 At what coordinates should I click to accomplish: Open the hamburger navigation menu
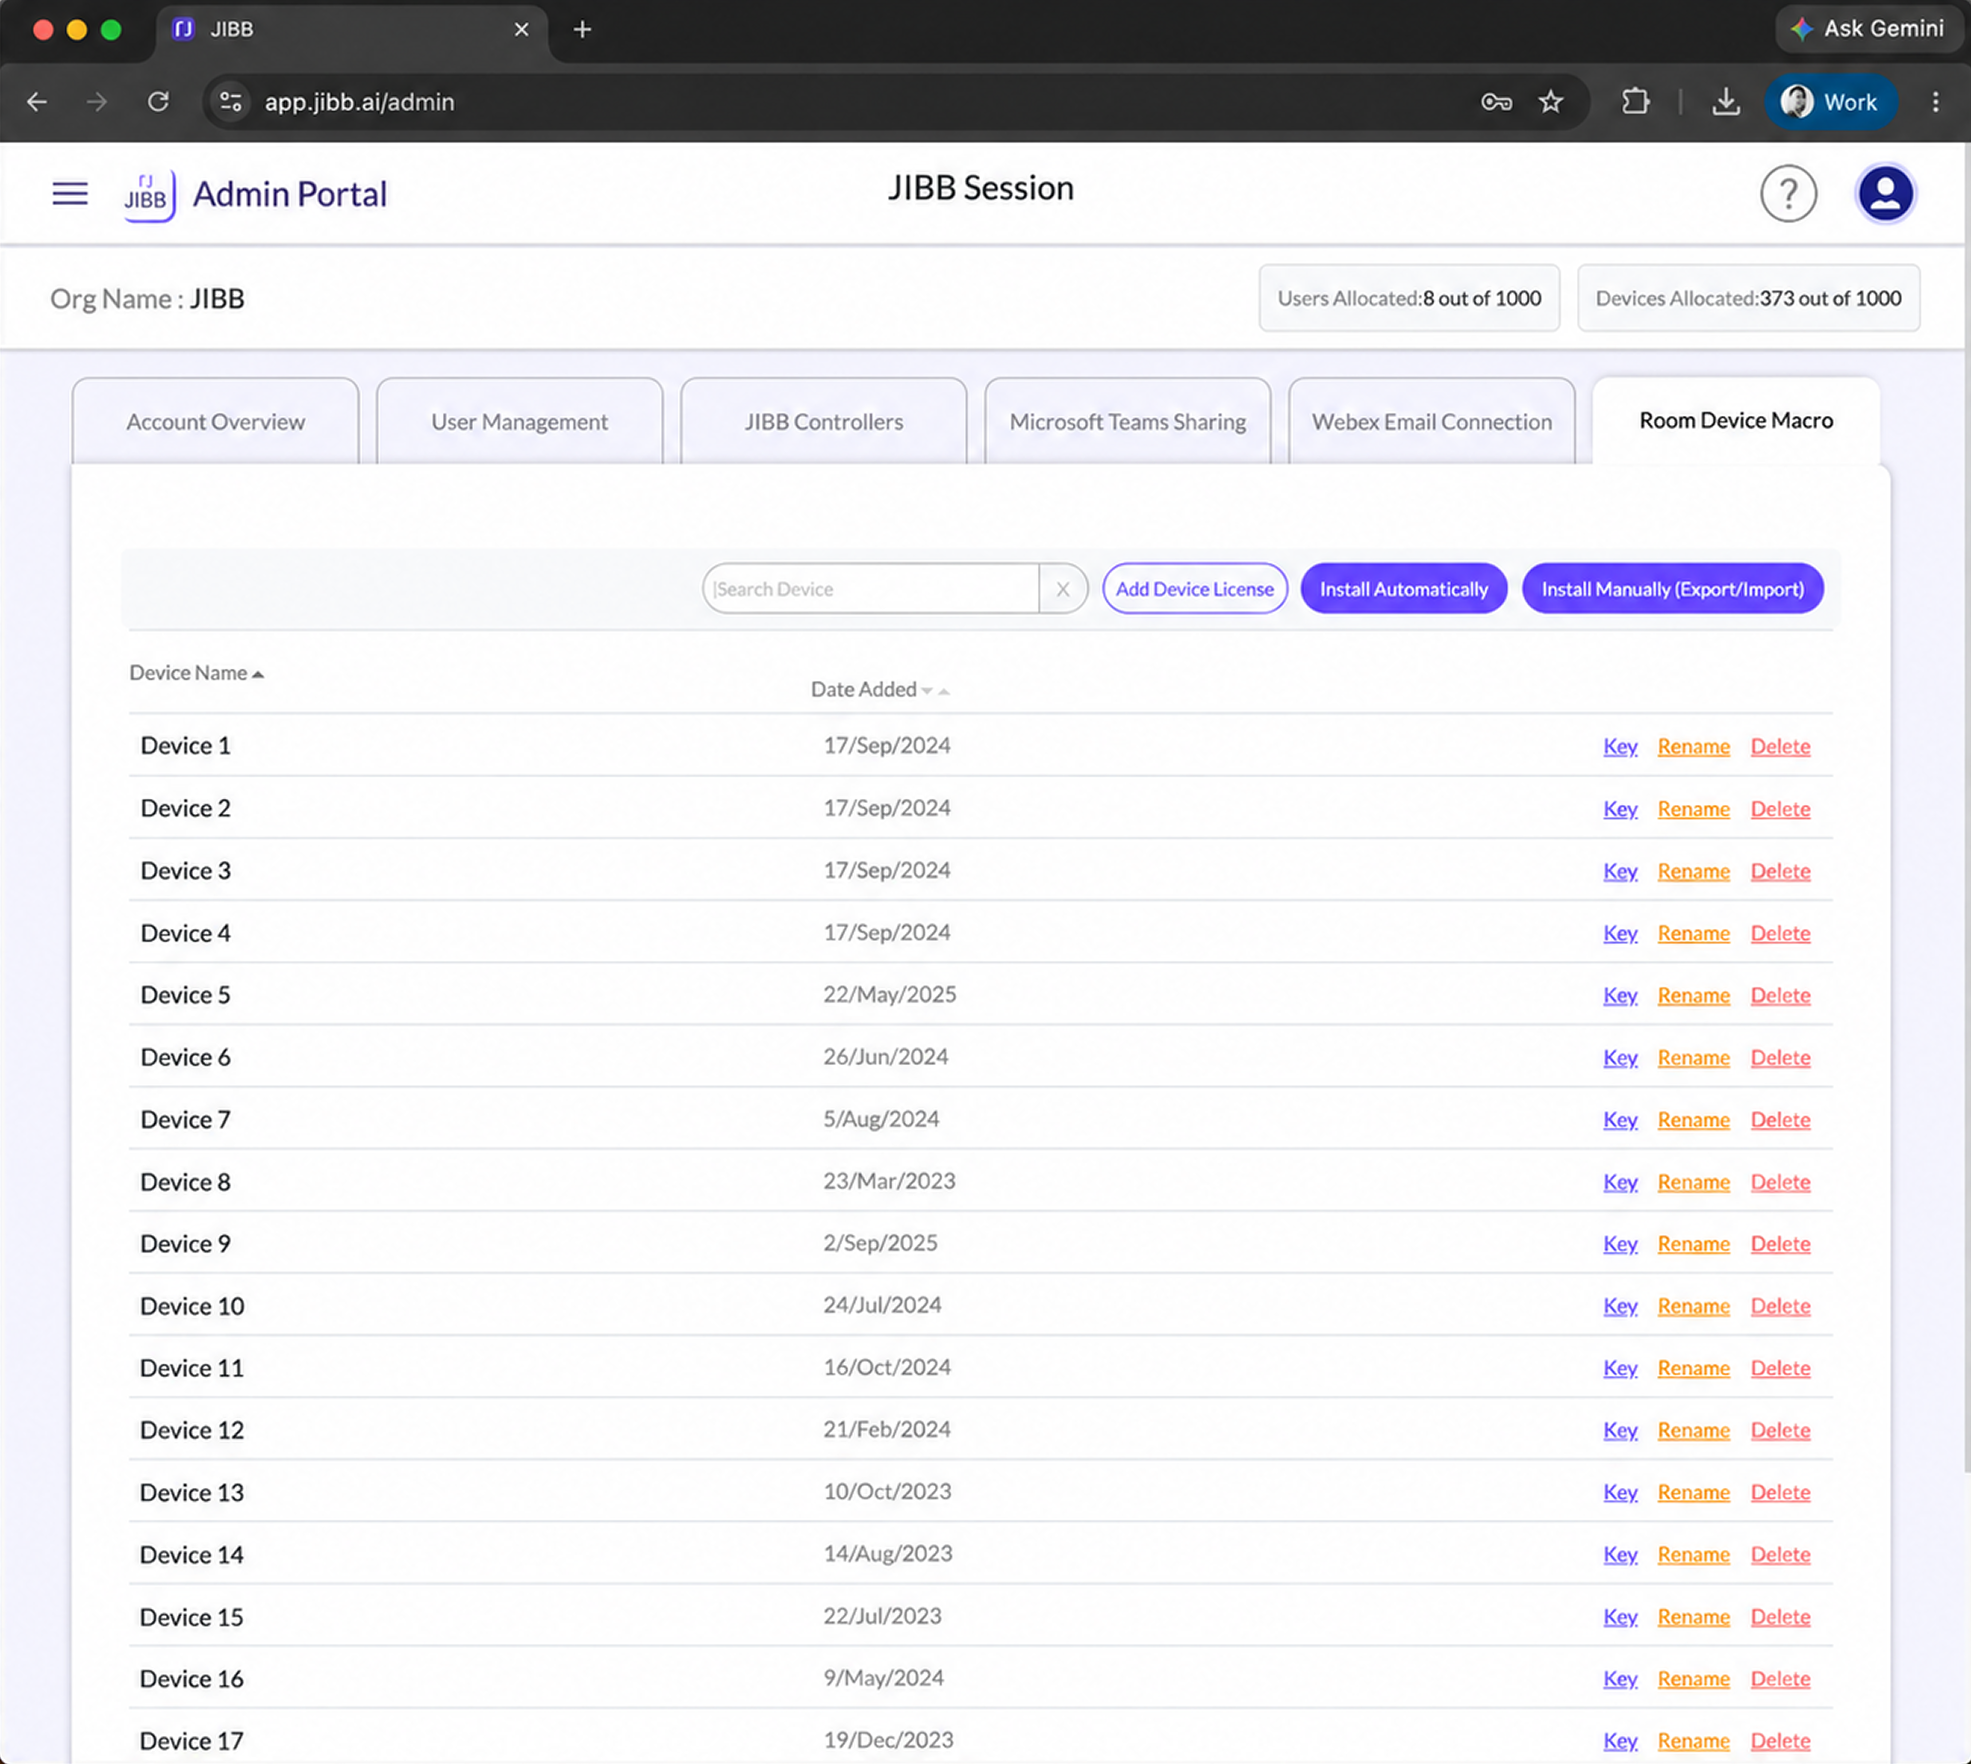click(x=70, y=193)
